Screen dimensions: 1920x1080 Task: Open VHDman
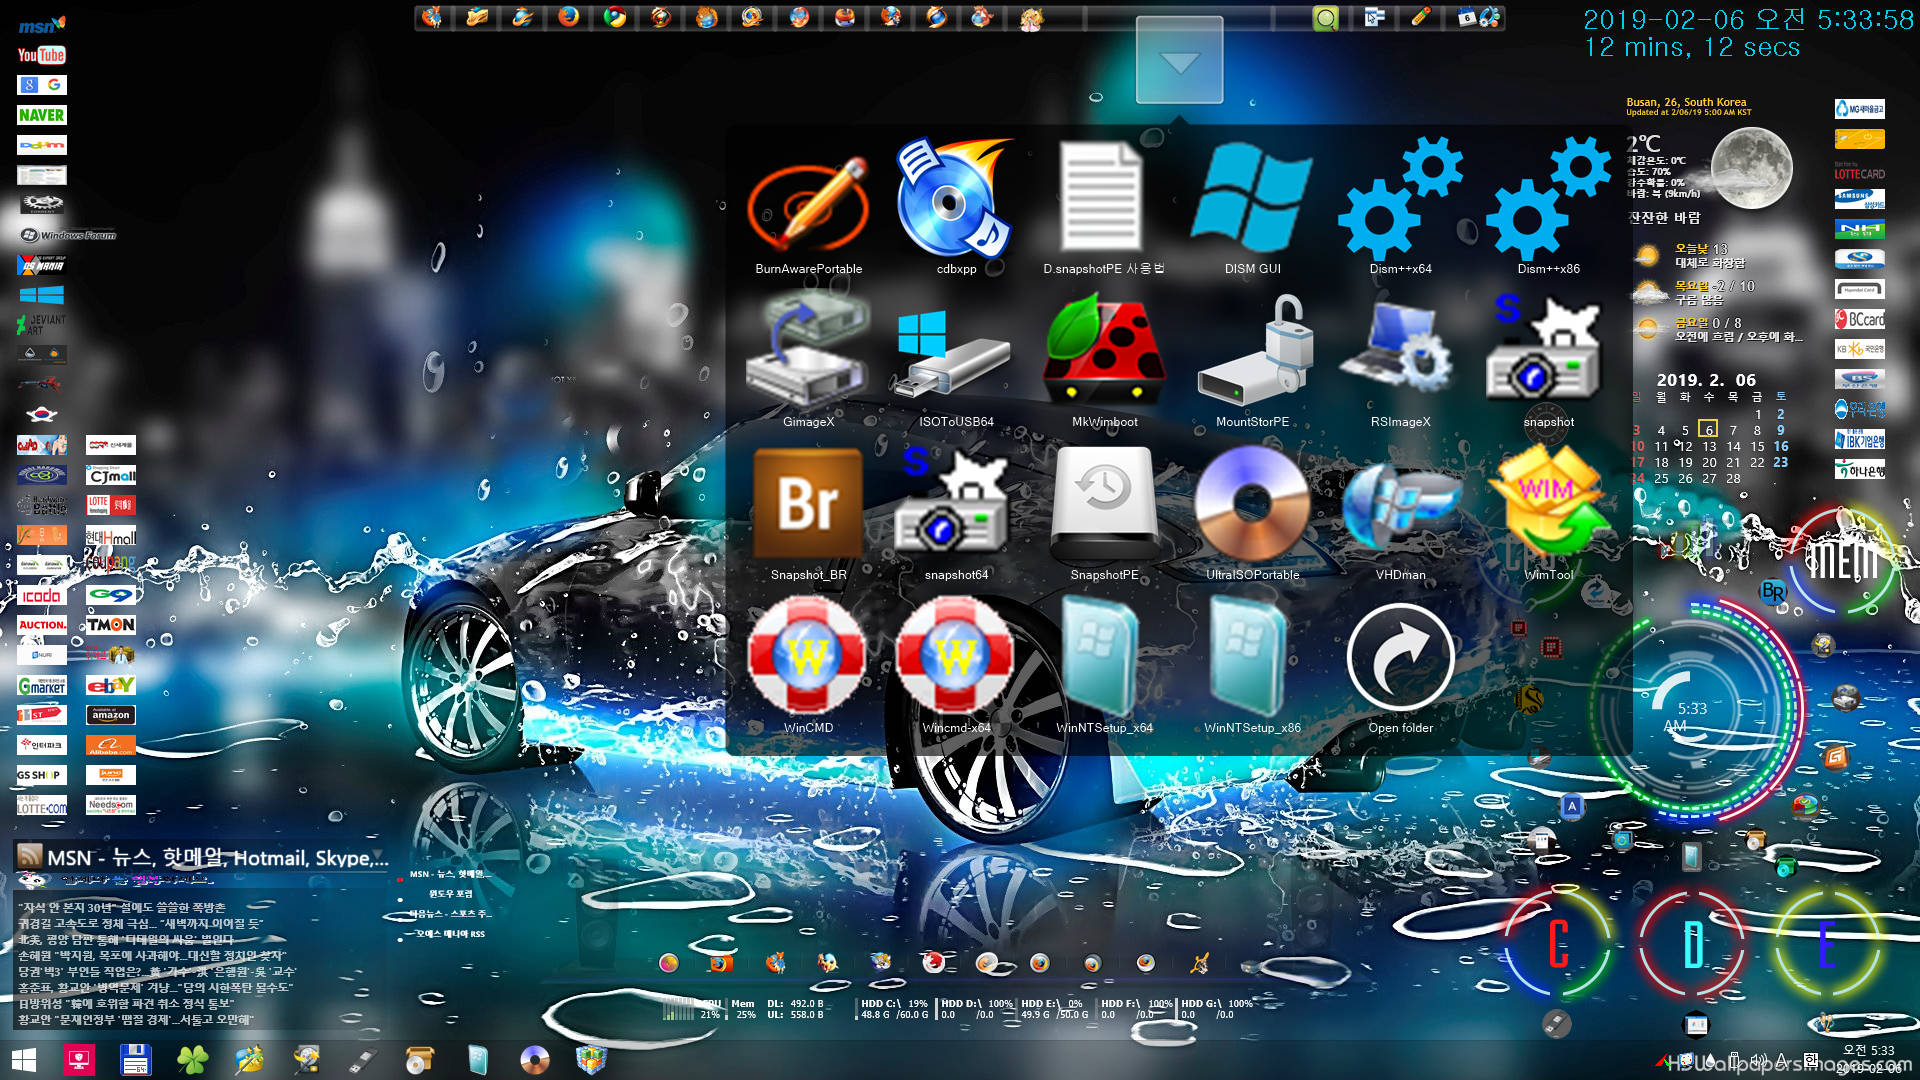[1400, 505]
